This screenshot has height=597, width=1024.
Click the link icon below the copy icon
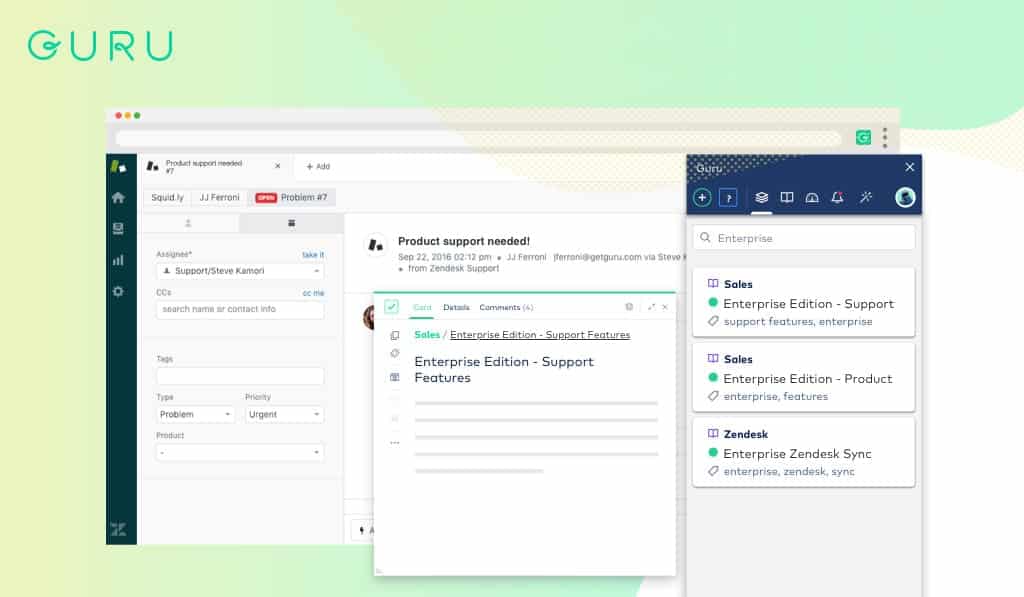coord(394,353)
